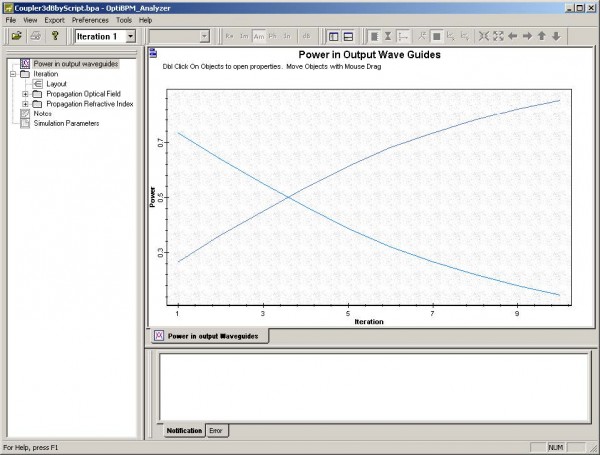Click the Help question mark icon
Image resolution: width=600 pixels, height=455 pixels.
tap(55, 36)
